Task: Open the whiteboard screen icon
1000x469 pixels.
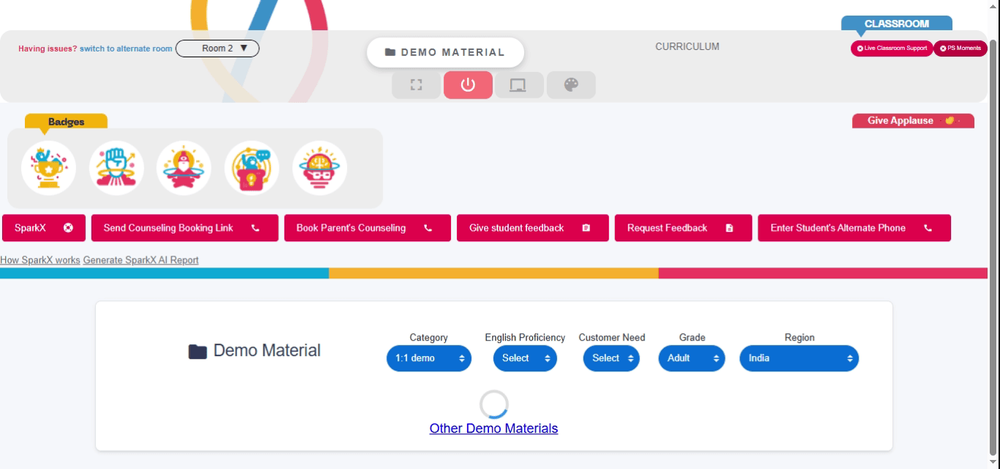Action: click(x=518, y=85)
